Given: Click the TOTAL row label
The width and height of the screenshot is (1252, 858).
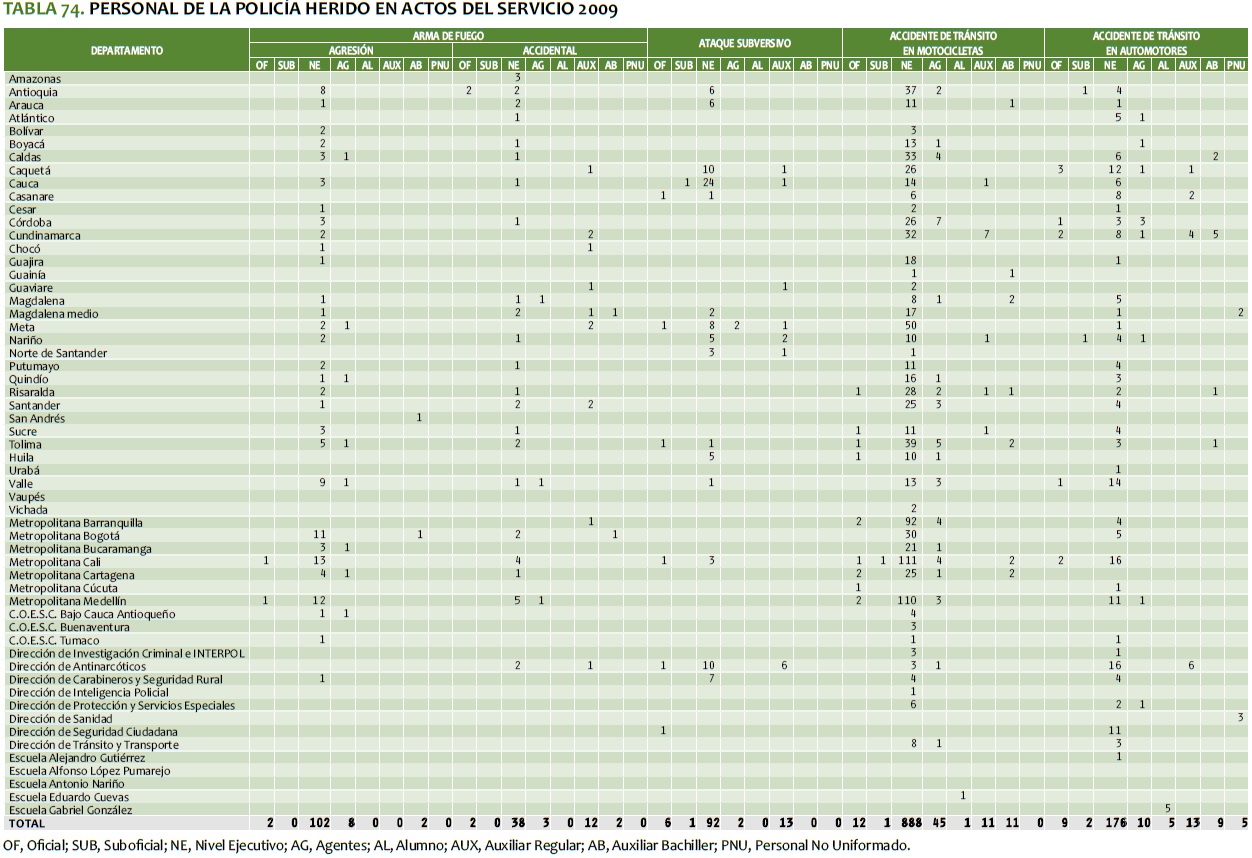Looking at the screenshot, I should click(27, 823).
